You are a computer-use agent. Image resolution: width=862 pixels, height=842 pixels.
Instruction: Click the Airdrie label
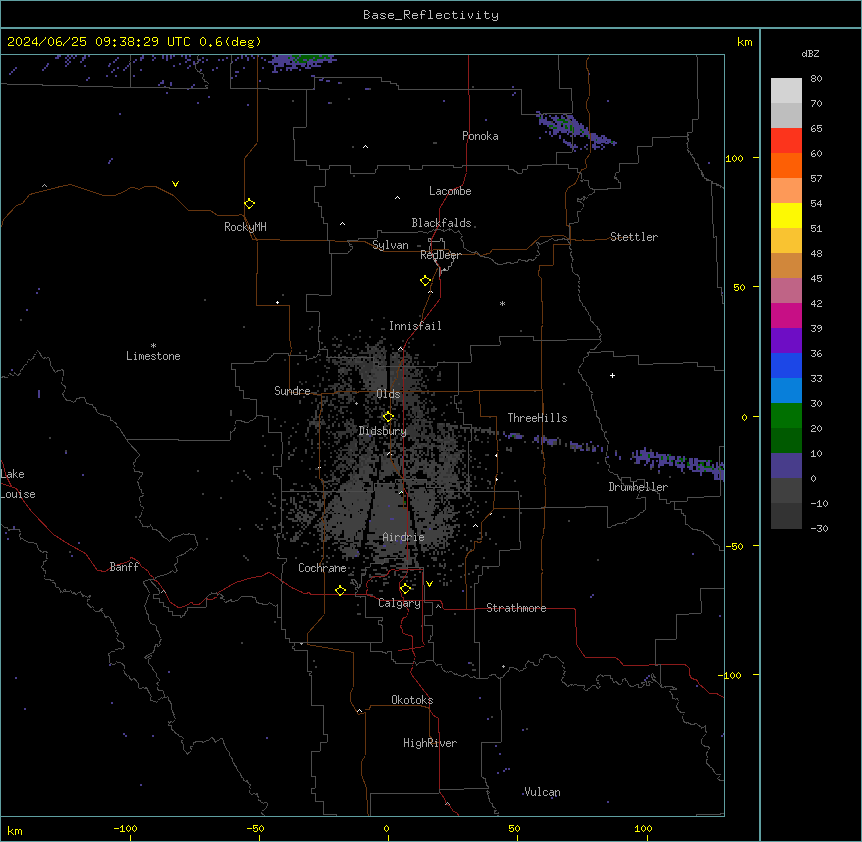click(x=404, y=537)
